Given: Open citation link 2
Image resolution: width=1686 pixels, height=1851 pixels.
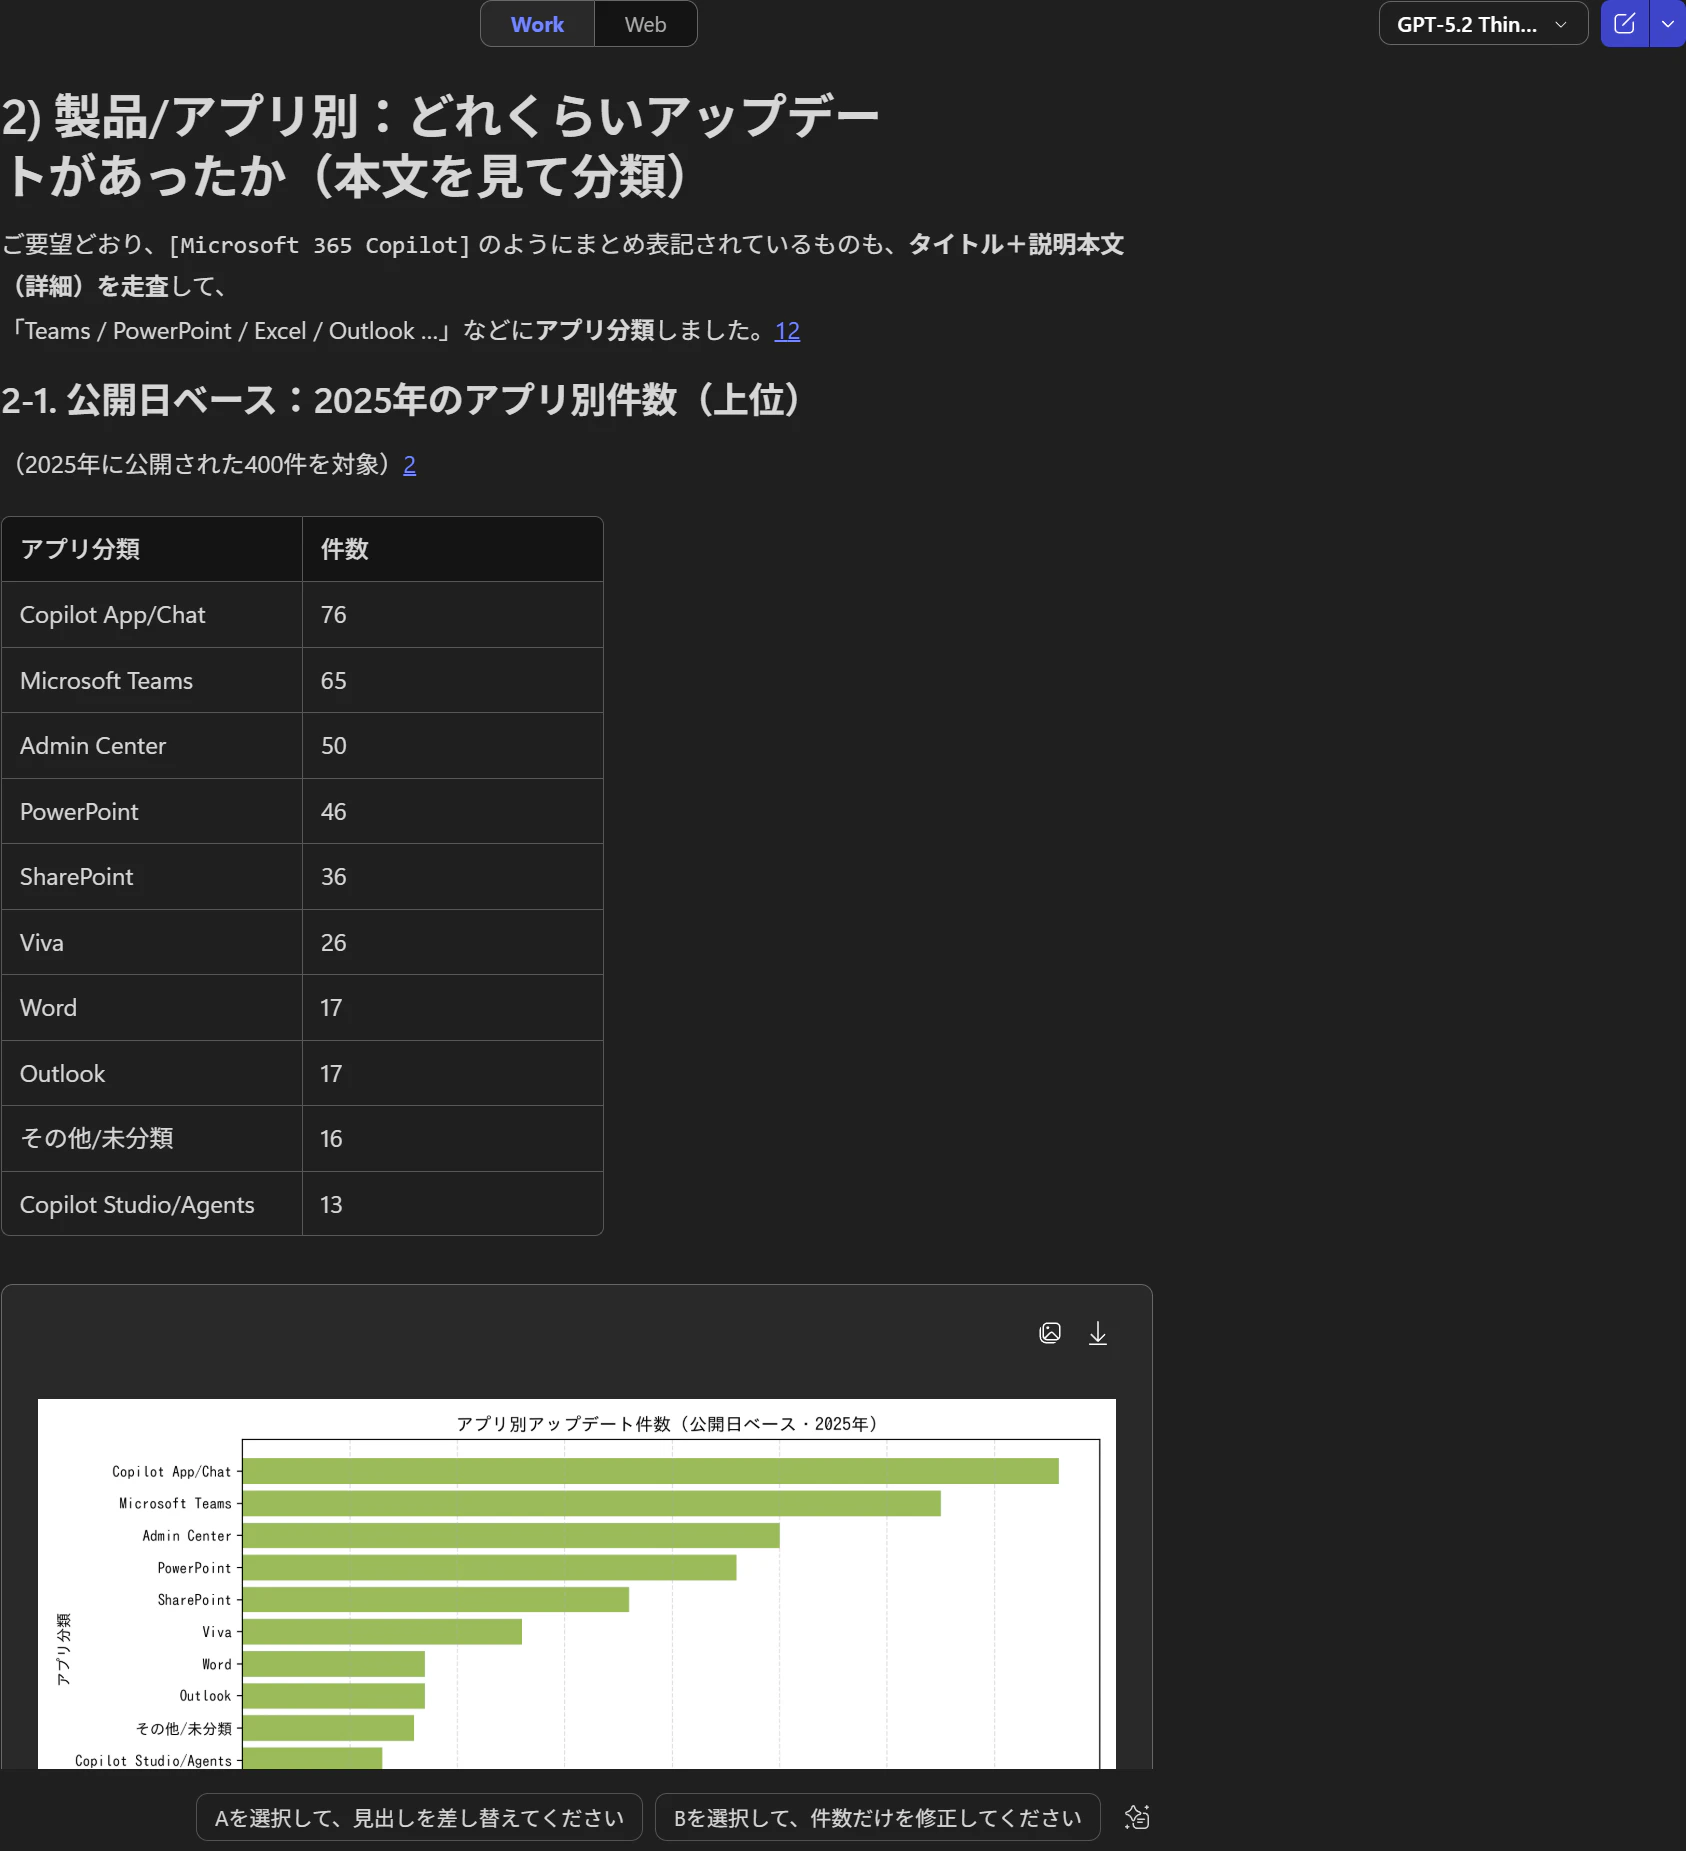Looking at the screenshot, I should 409,465.
